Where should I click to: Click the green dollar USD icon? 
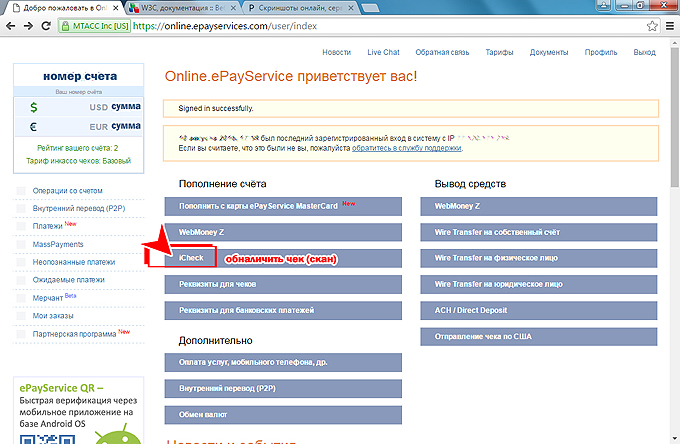(33, 107)
